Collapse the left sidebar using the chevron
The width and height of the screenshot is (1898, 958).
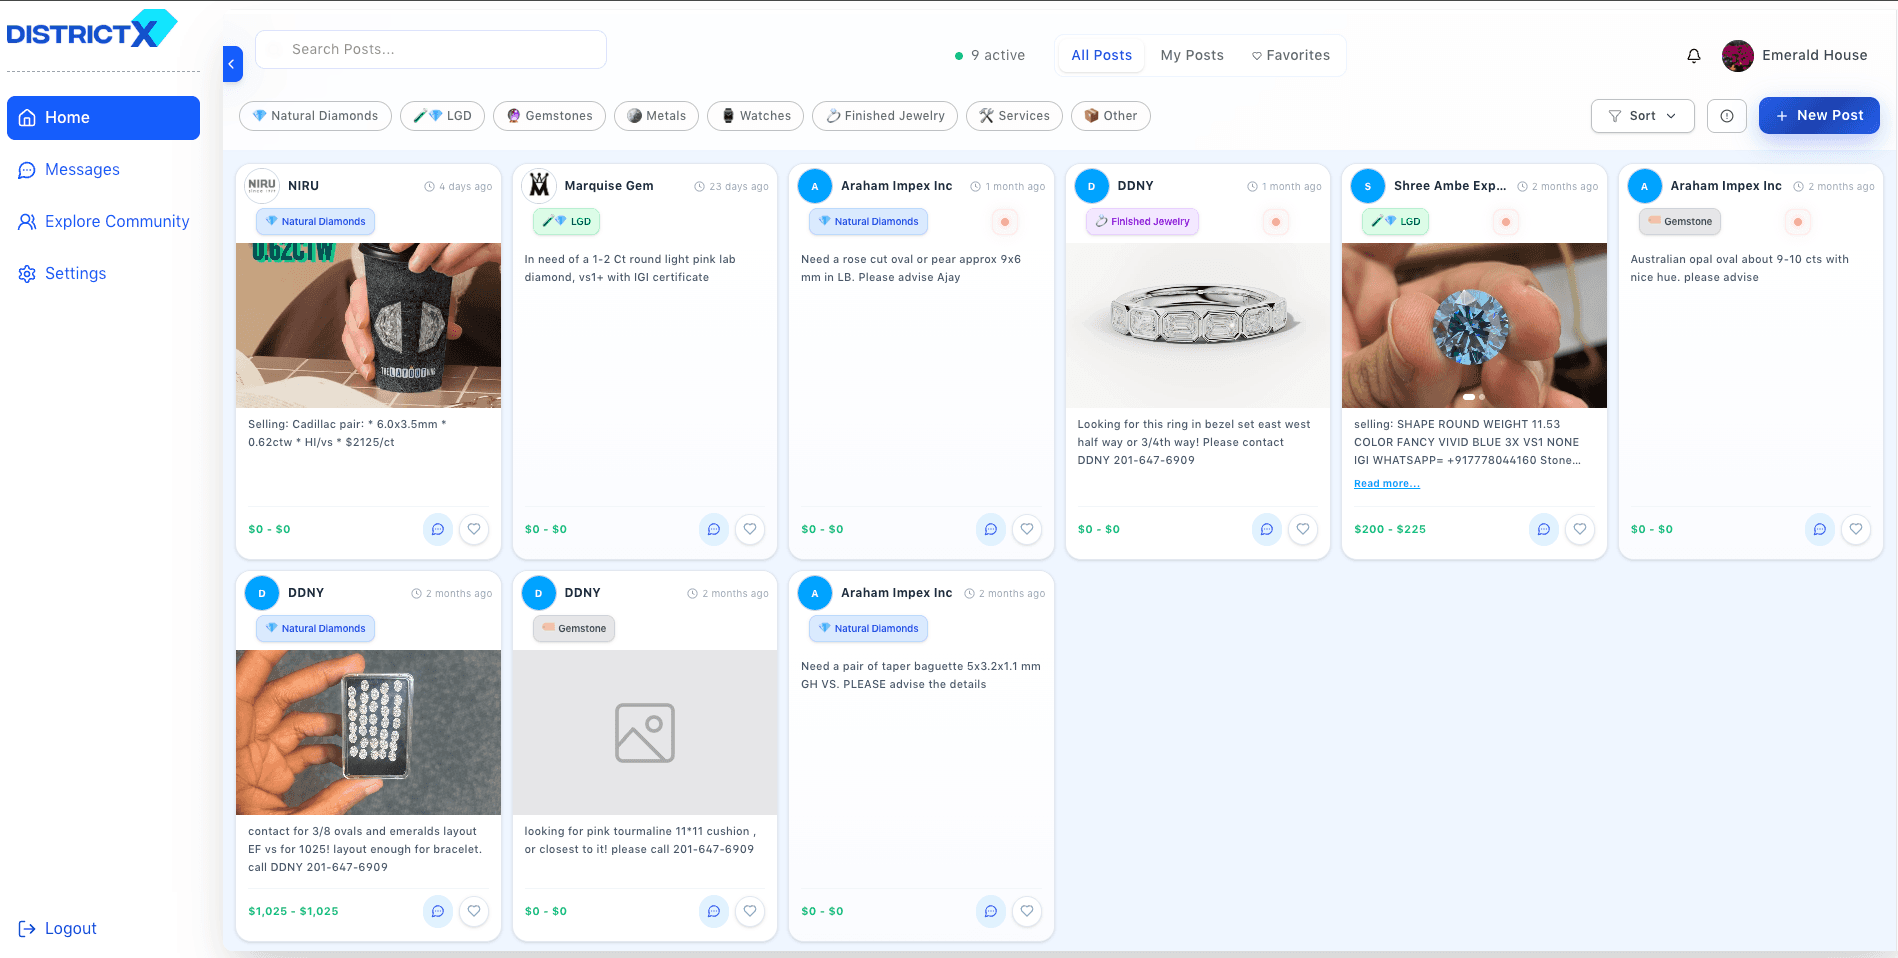[232, 64]
